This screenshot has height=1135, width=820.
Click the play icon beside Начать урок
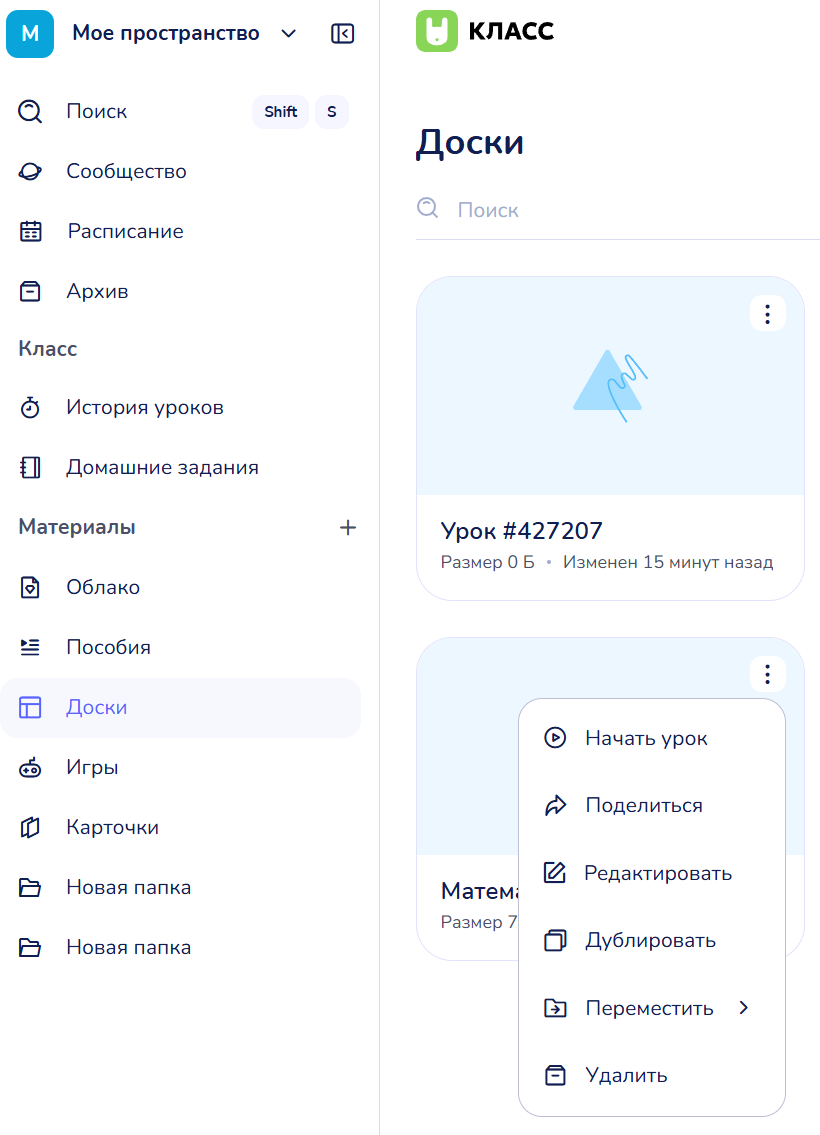pyautogui.click(x=555, y=738)
